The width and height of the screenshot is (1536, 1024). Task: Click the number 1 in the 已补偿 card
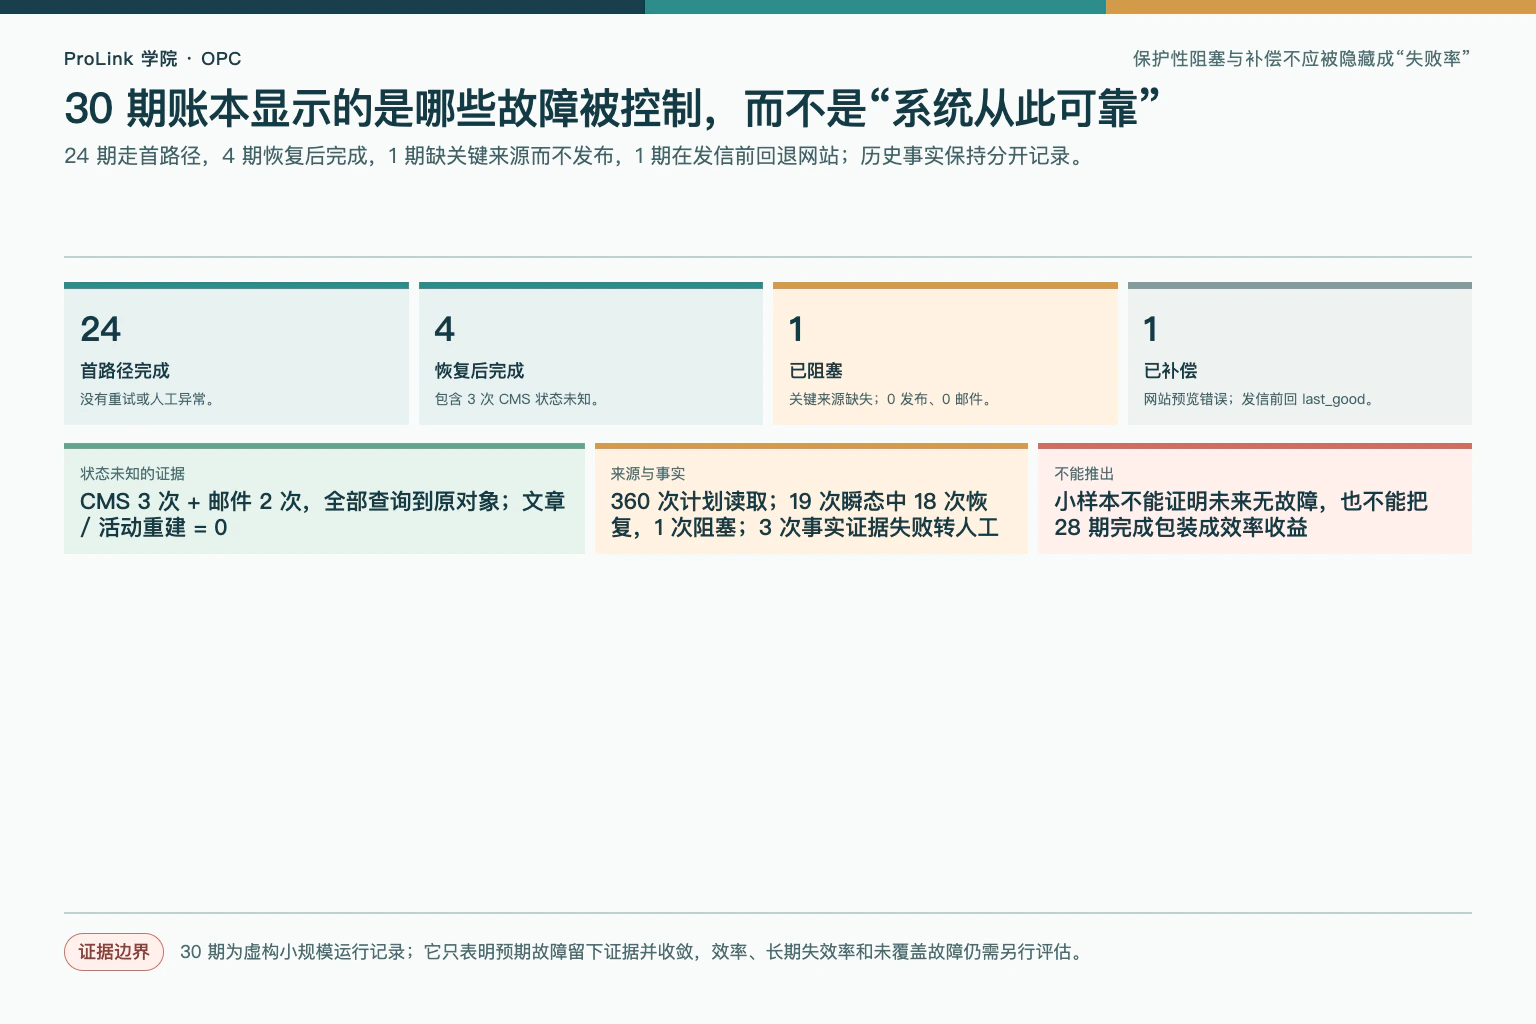[1151, 329]
